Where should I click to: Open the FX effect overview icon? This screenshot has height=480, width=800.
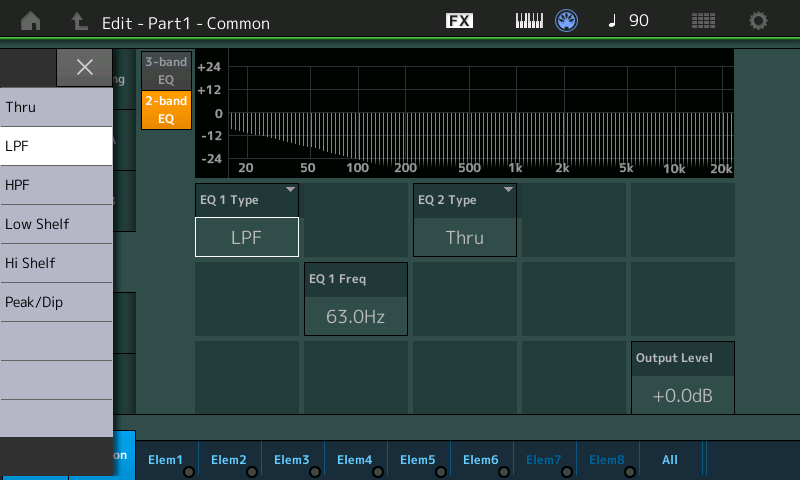pyautogui.click(x=459, y=21)
